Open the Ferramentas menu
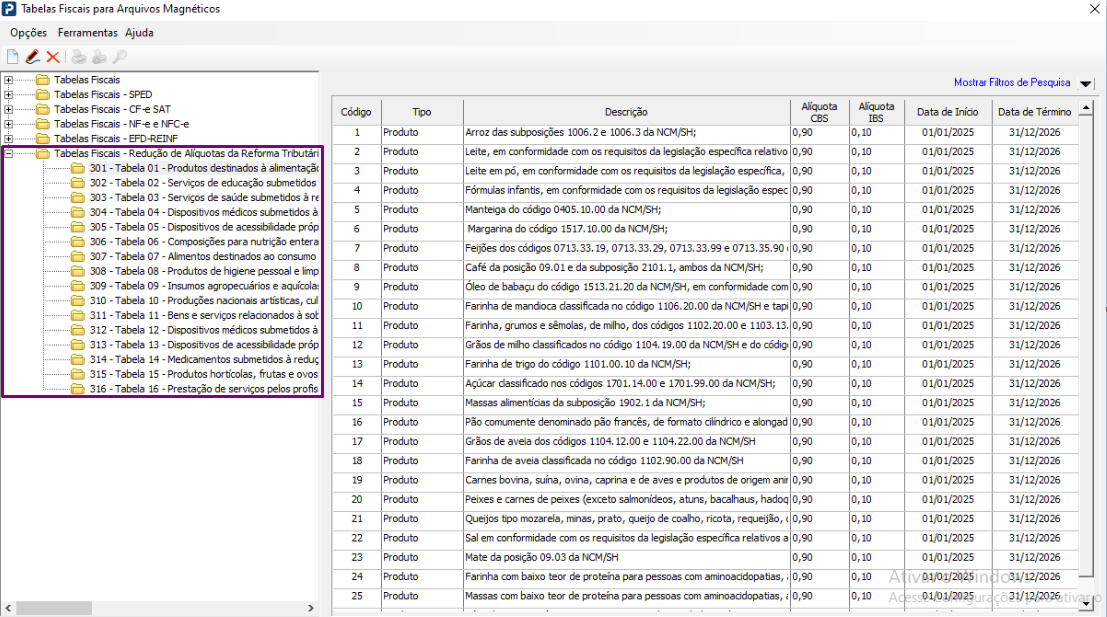This screenshot has height=617, width=1107. click(x=88, y=33)
